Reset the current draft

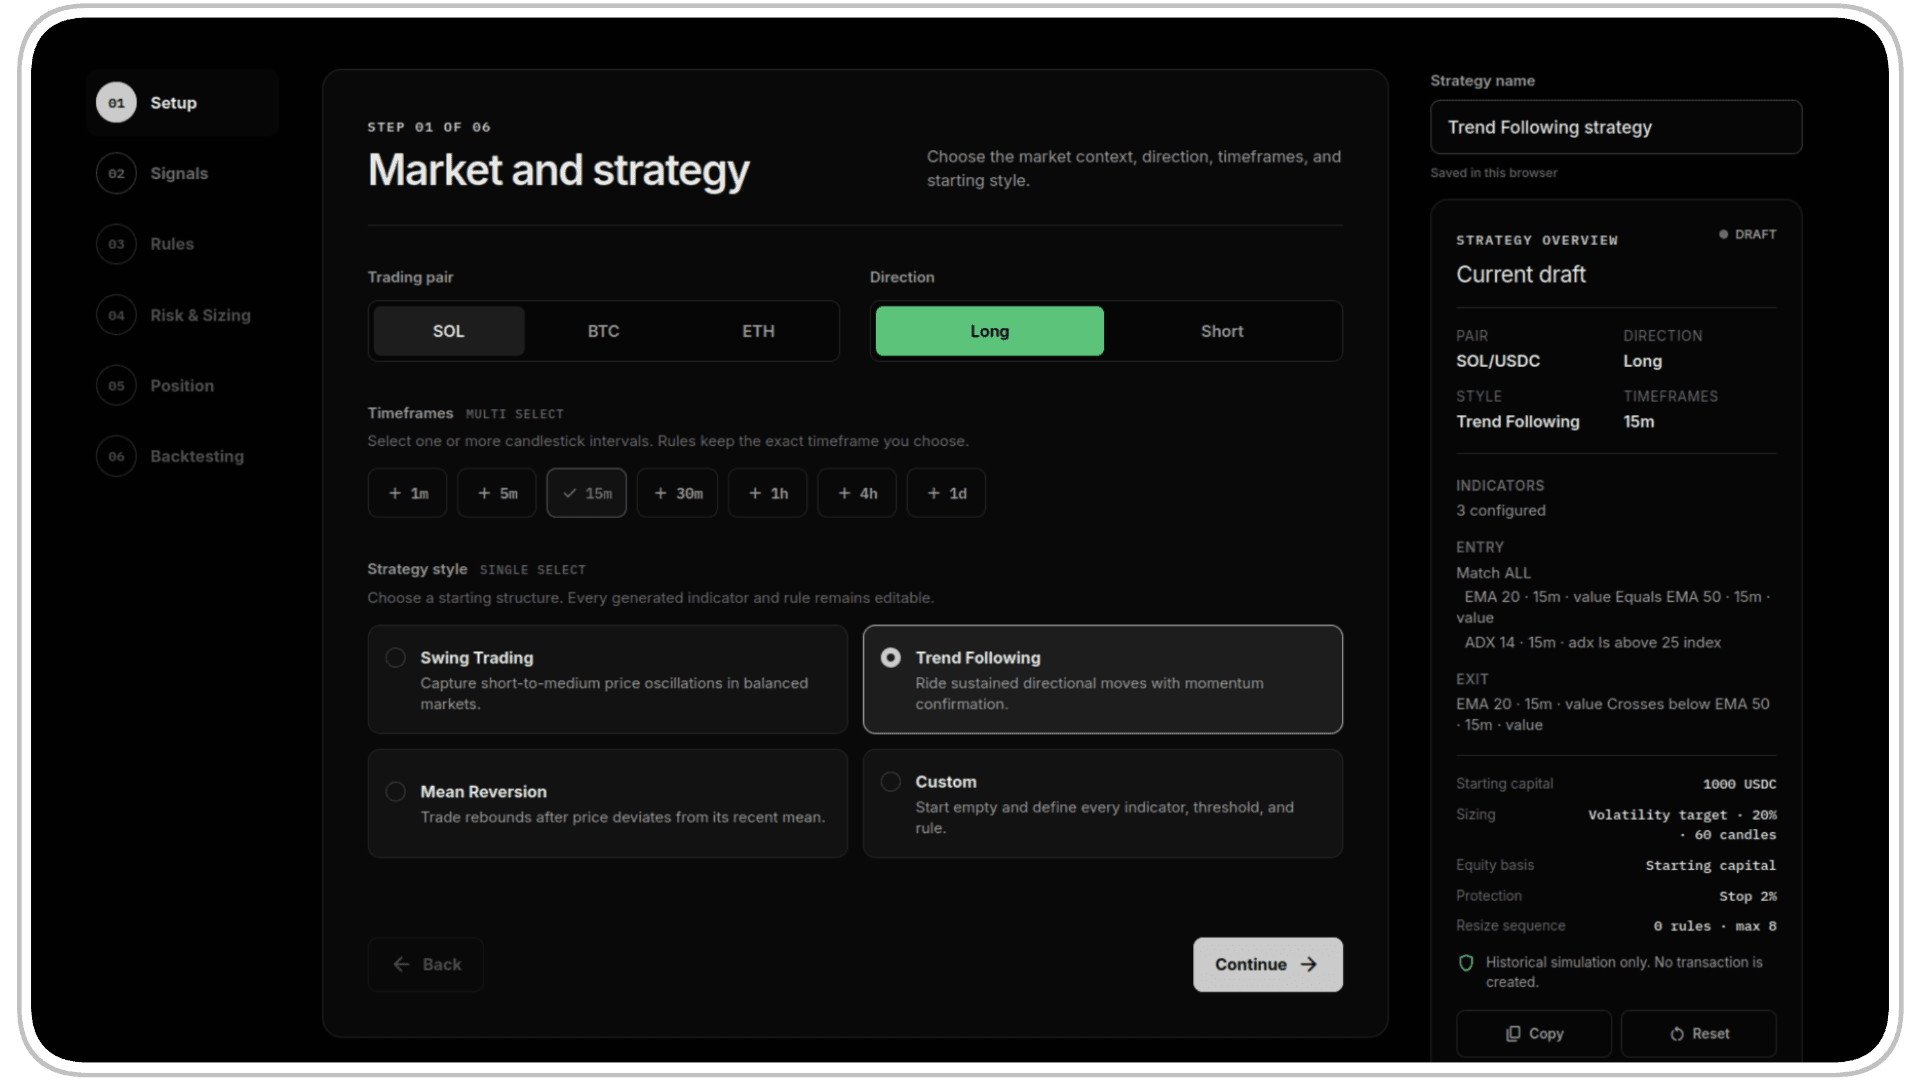point(1698,1034)
